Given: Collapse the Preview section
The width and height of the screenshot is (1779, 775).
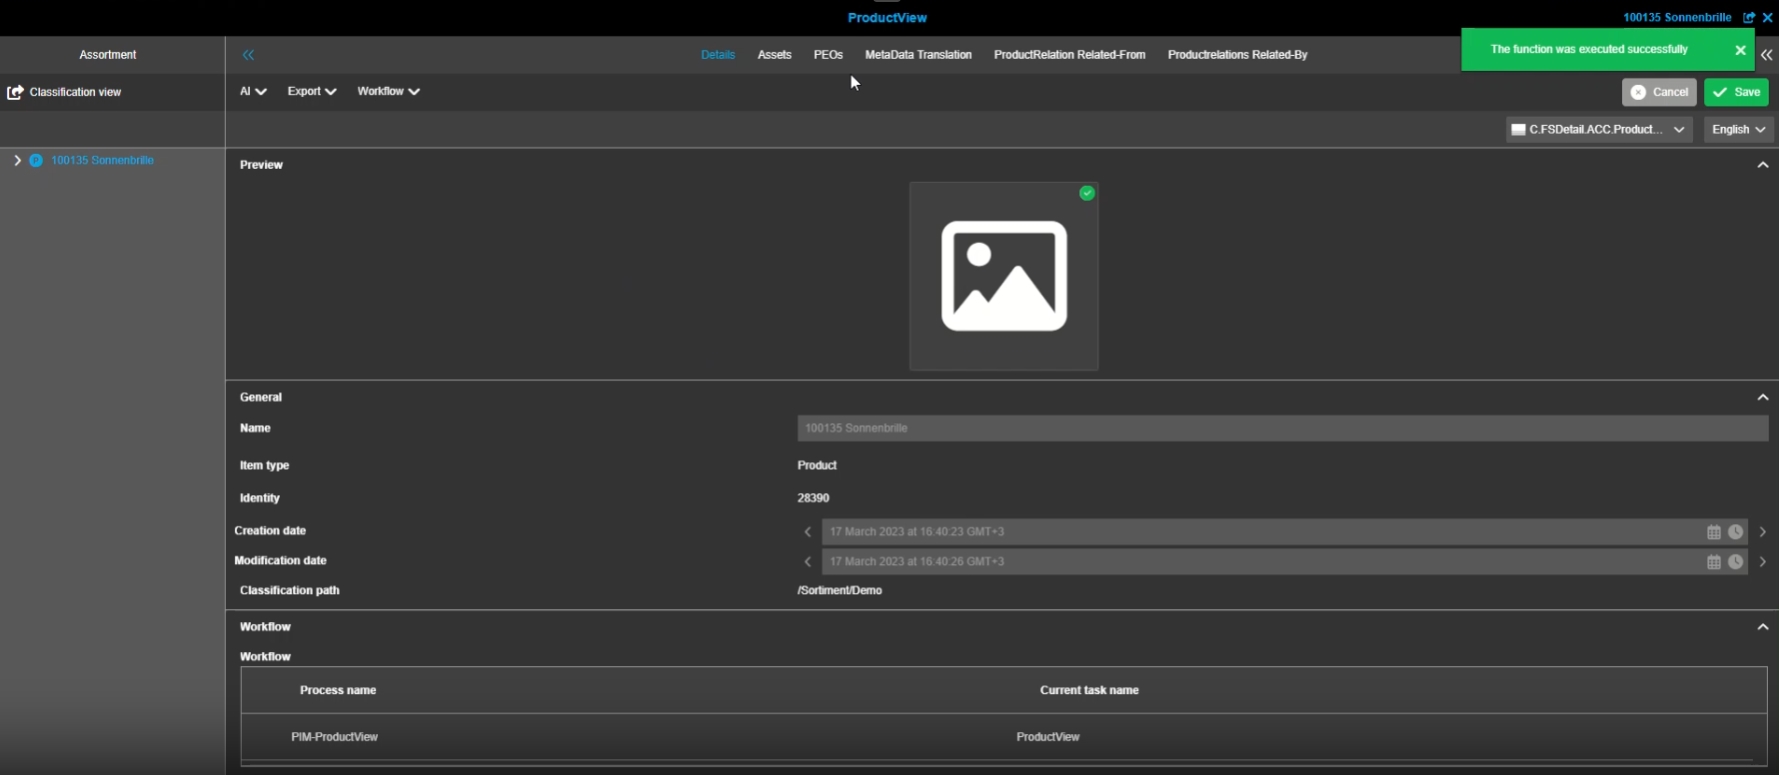Looking at the screenshot, I should 1762,165.
